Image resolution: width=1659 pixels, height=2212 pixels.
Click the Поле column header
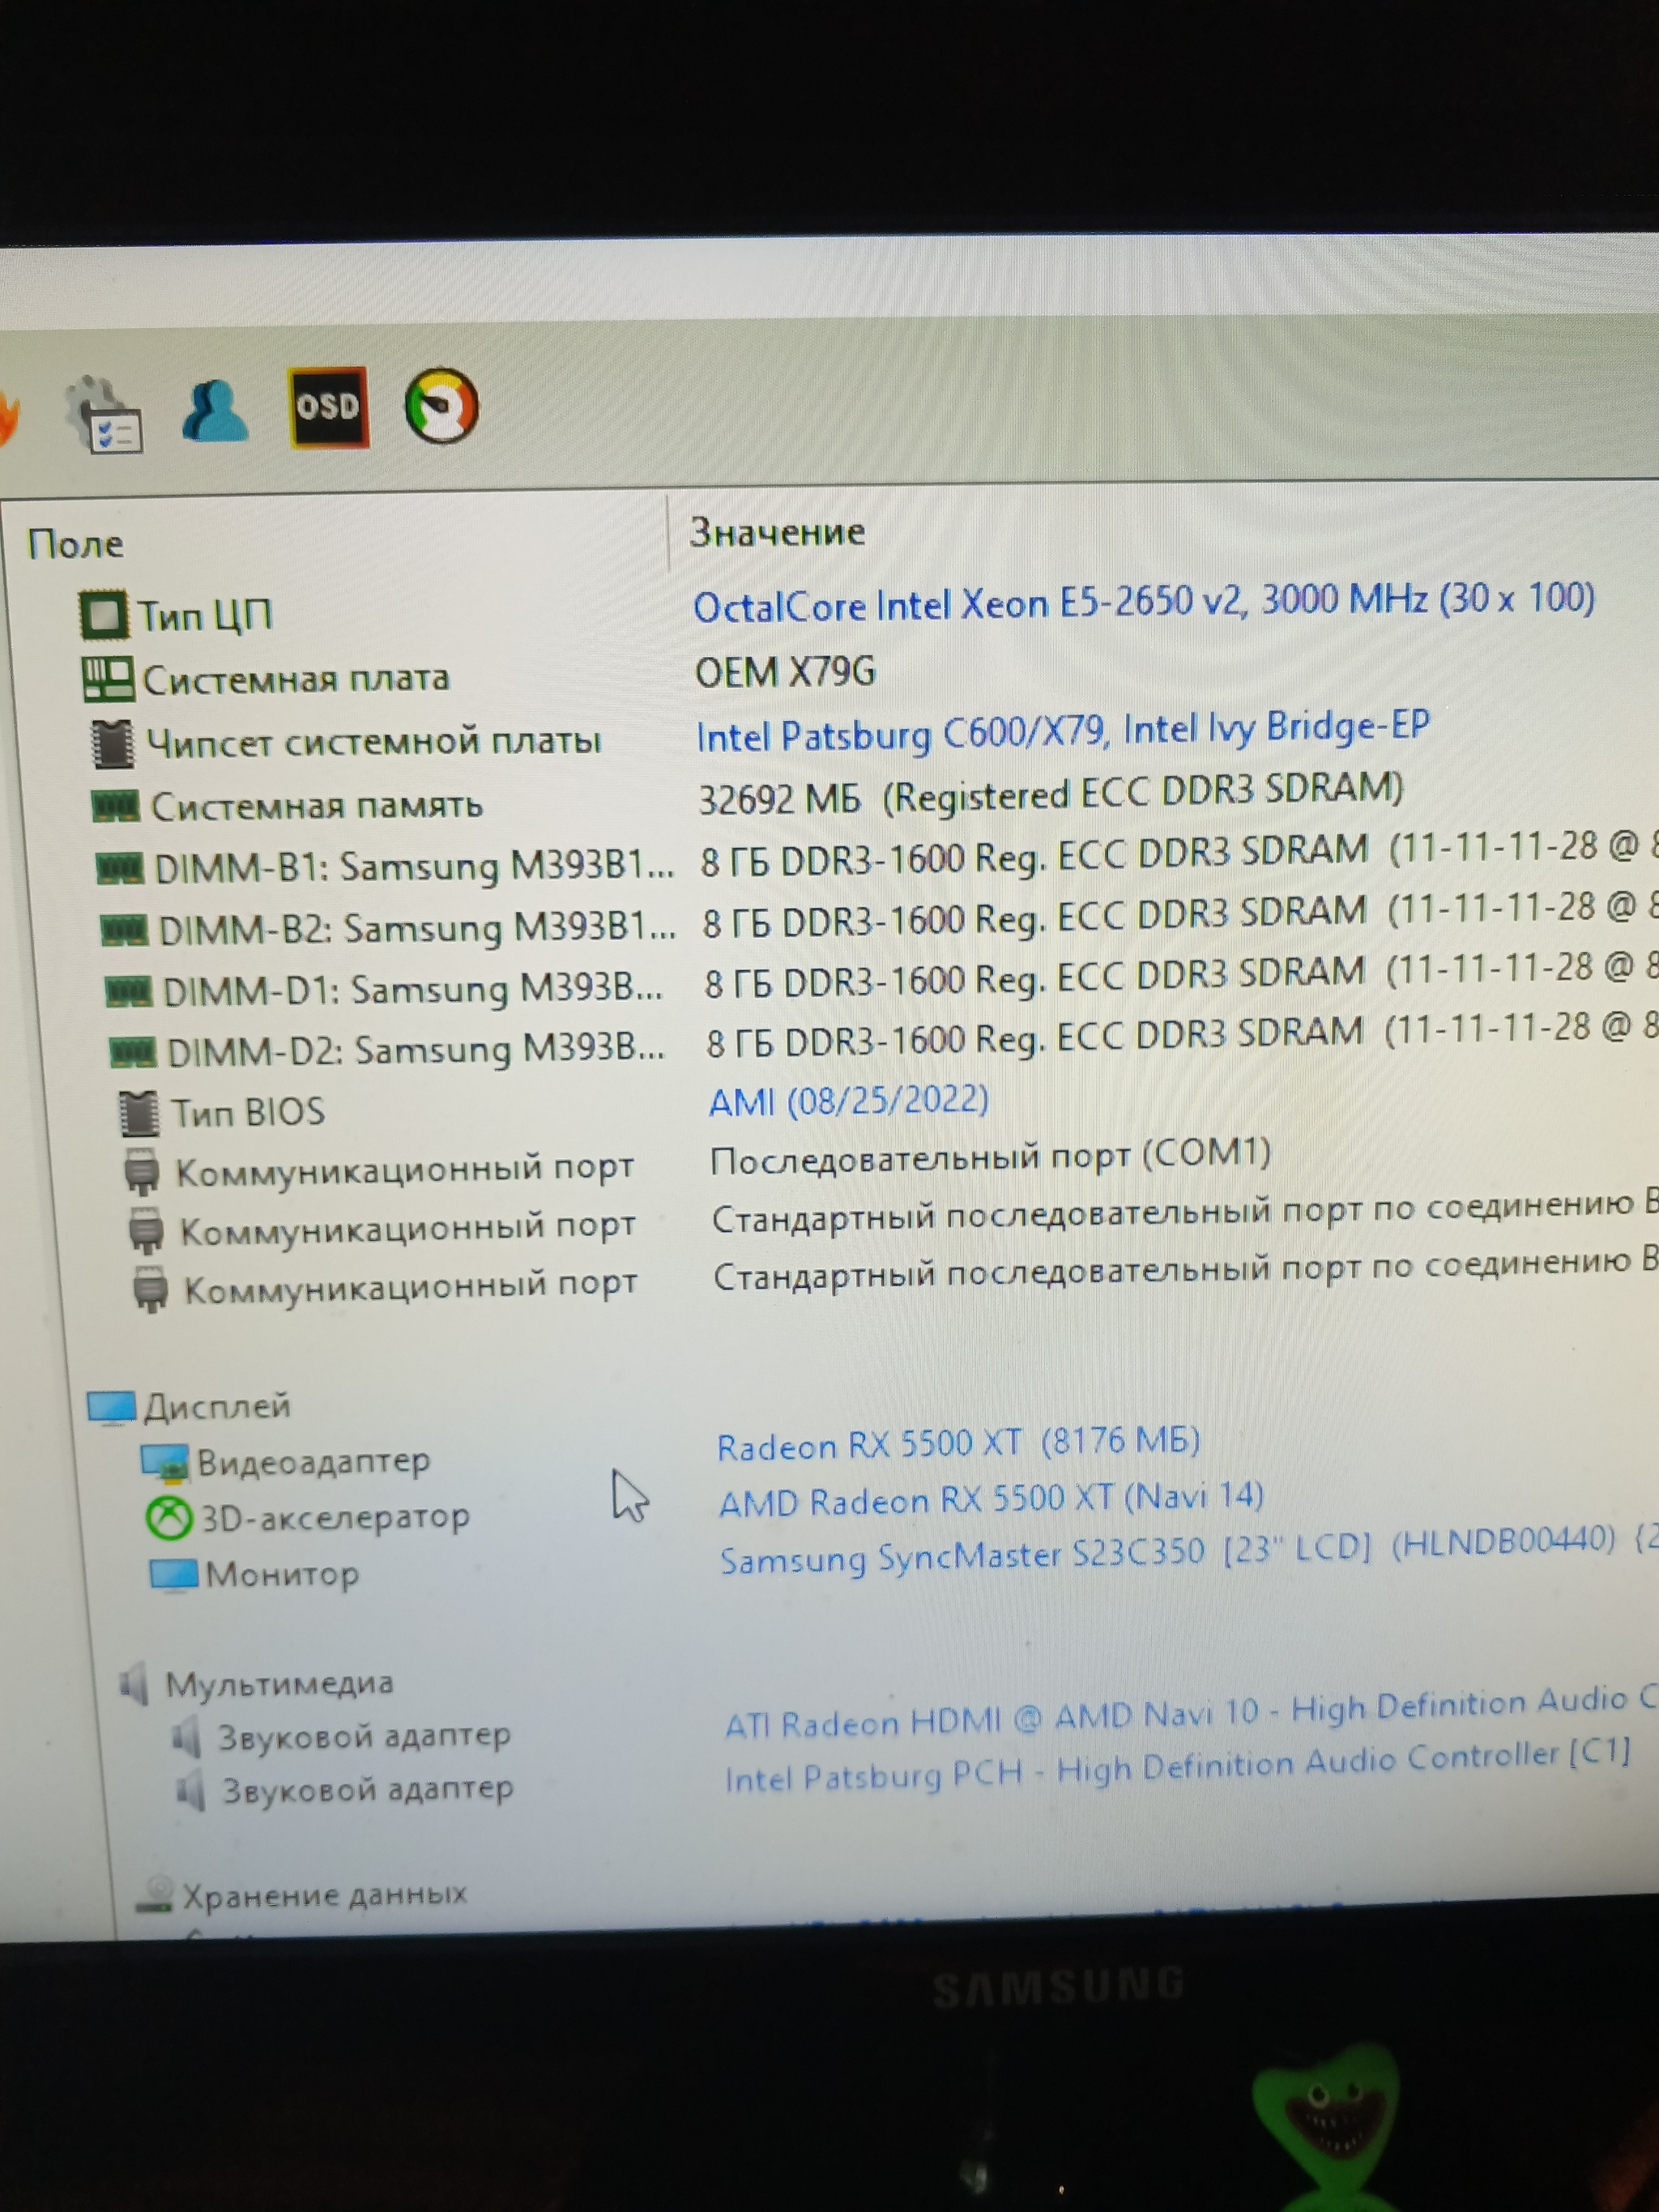76,544
